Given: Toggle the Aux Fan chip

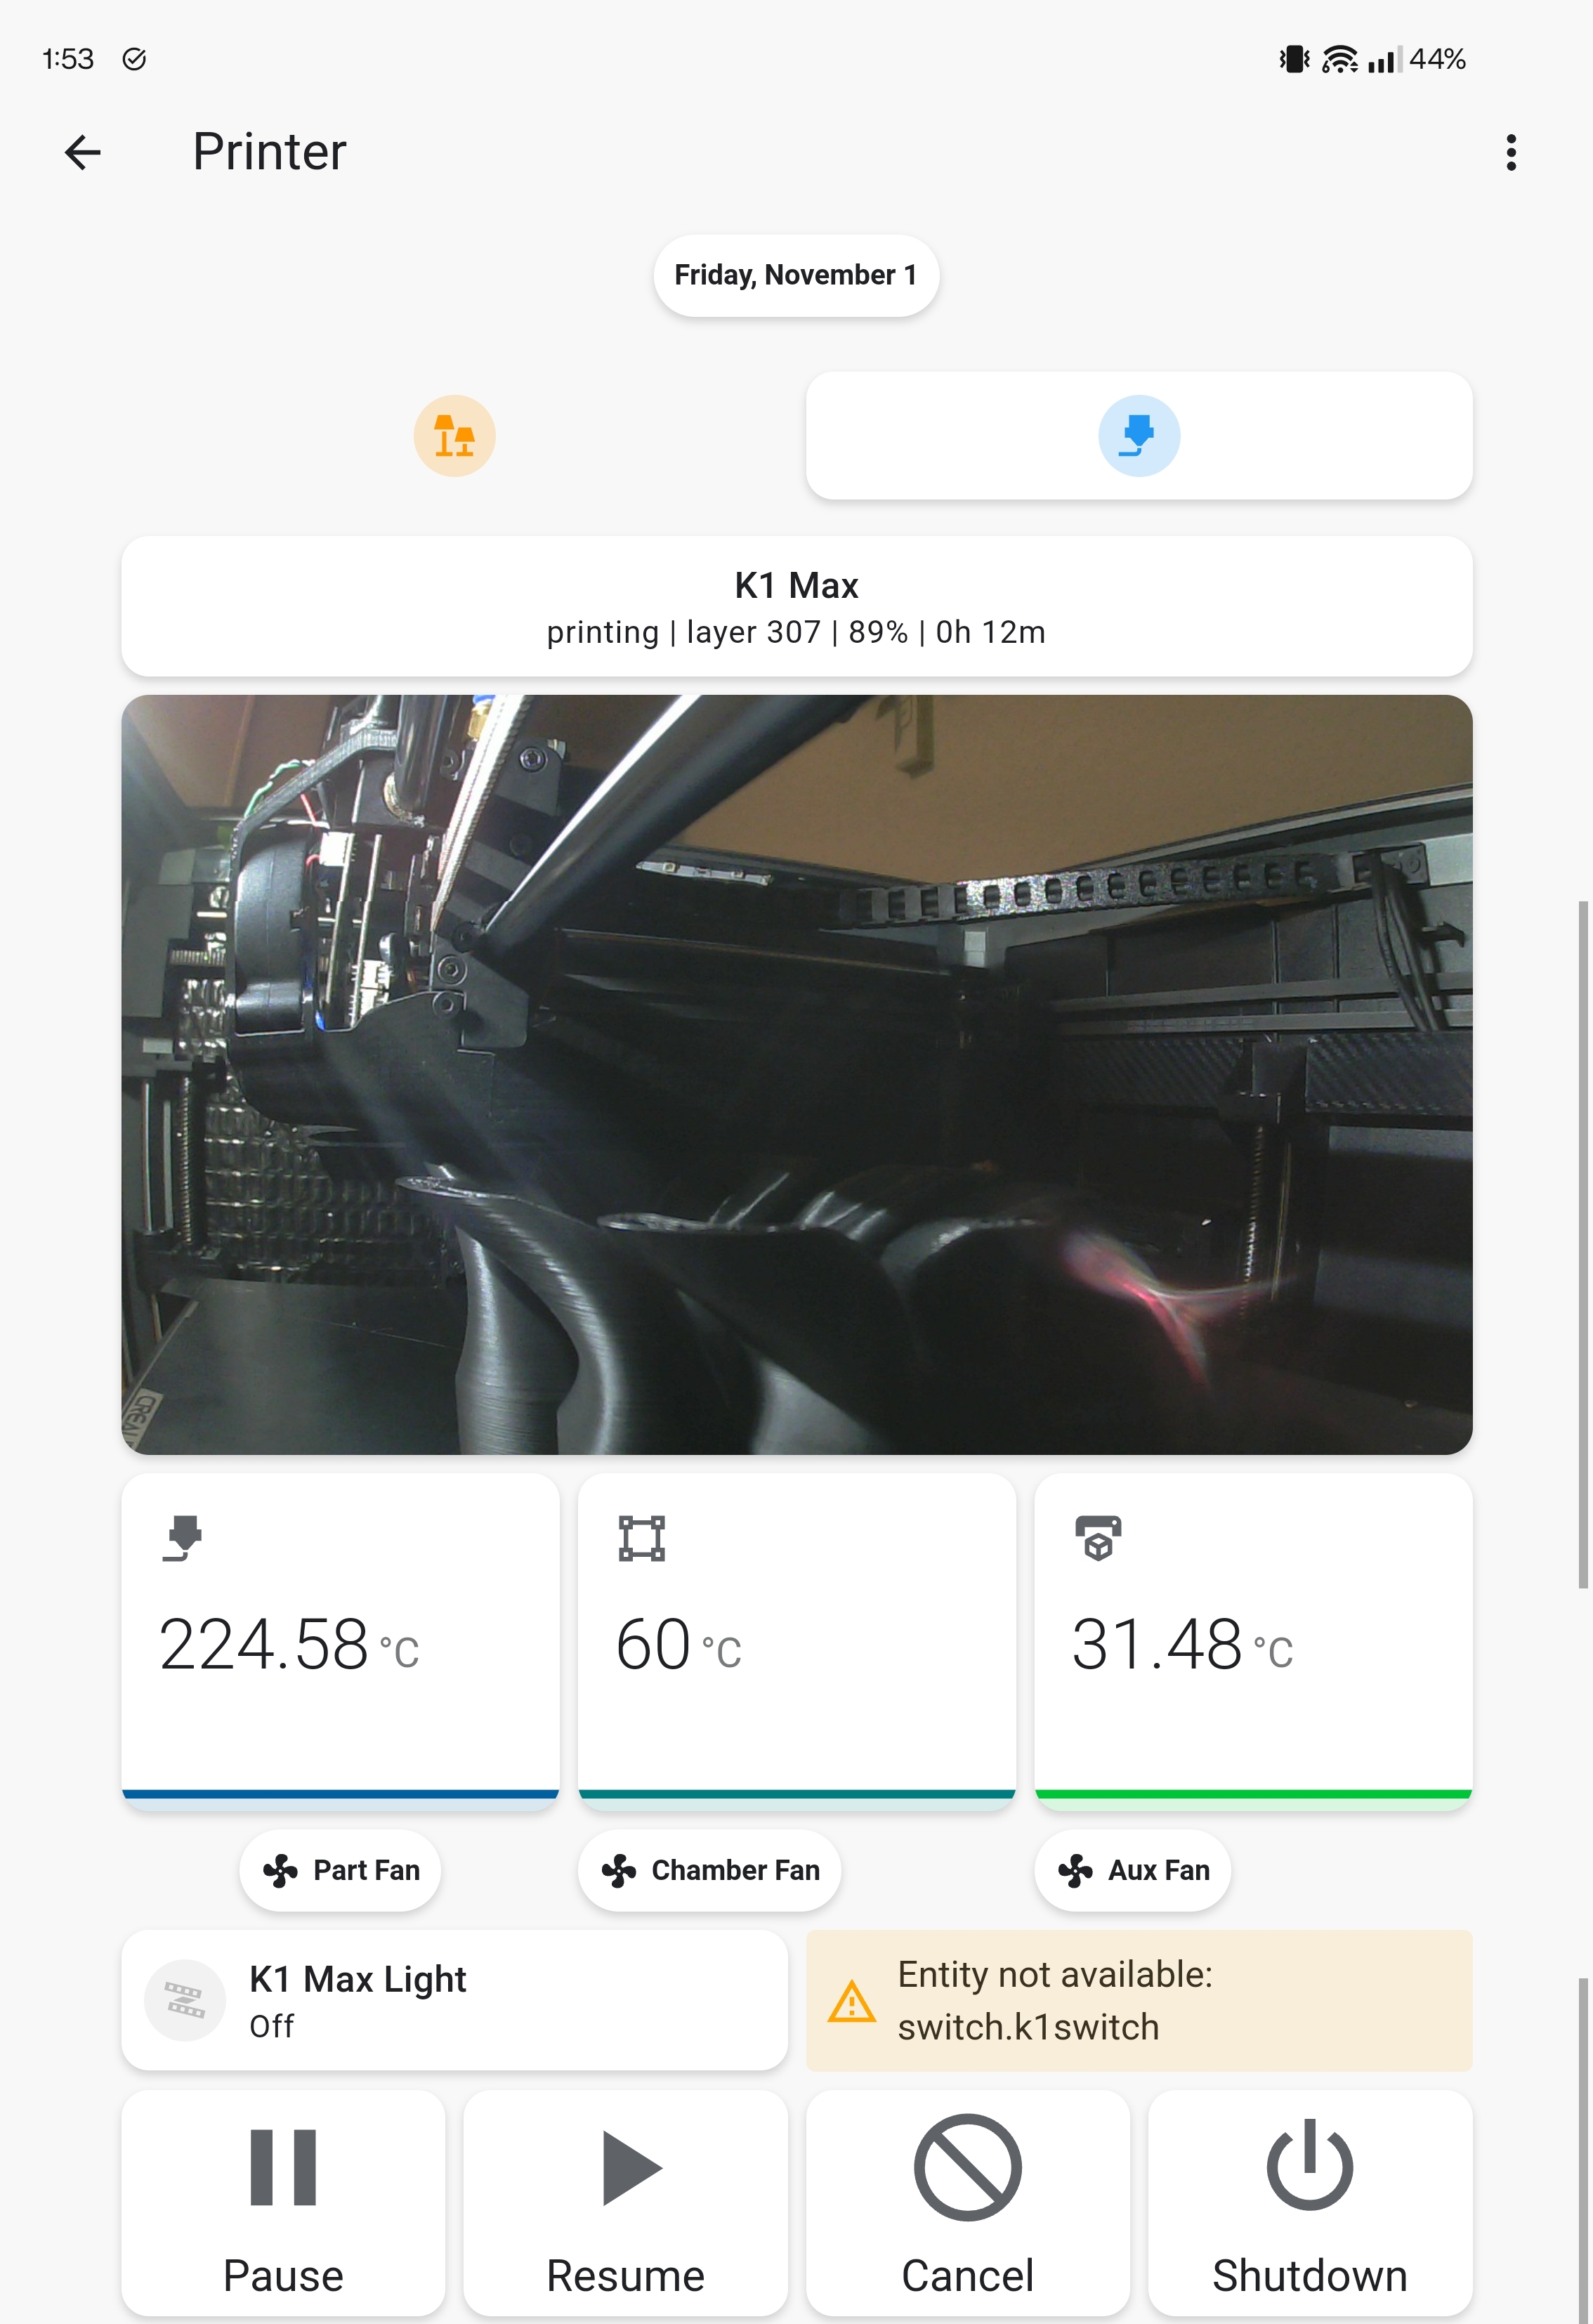Looking at the screenshot, I should point(1133,1870).
